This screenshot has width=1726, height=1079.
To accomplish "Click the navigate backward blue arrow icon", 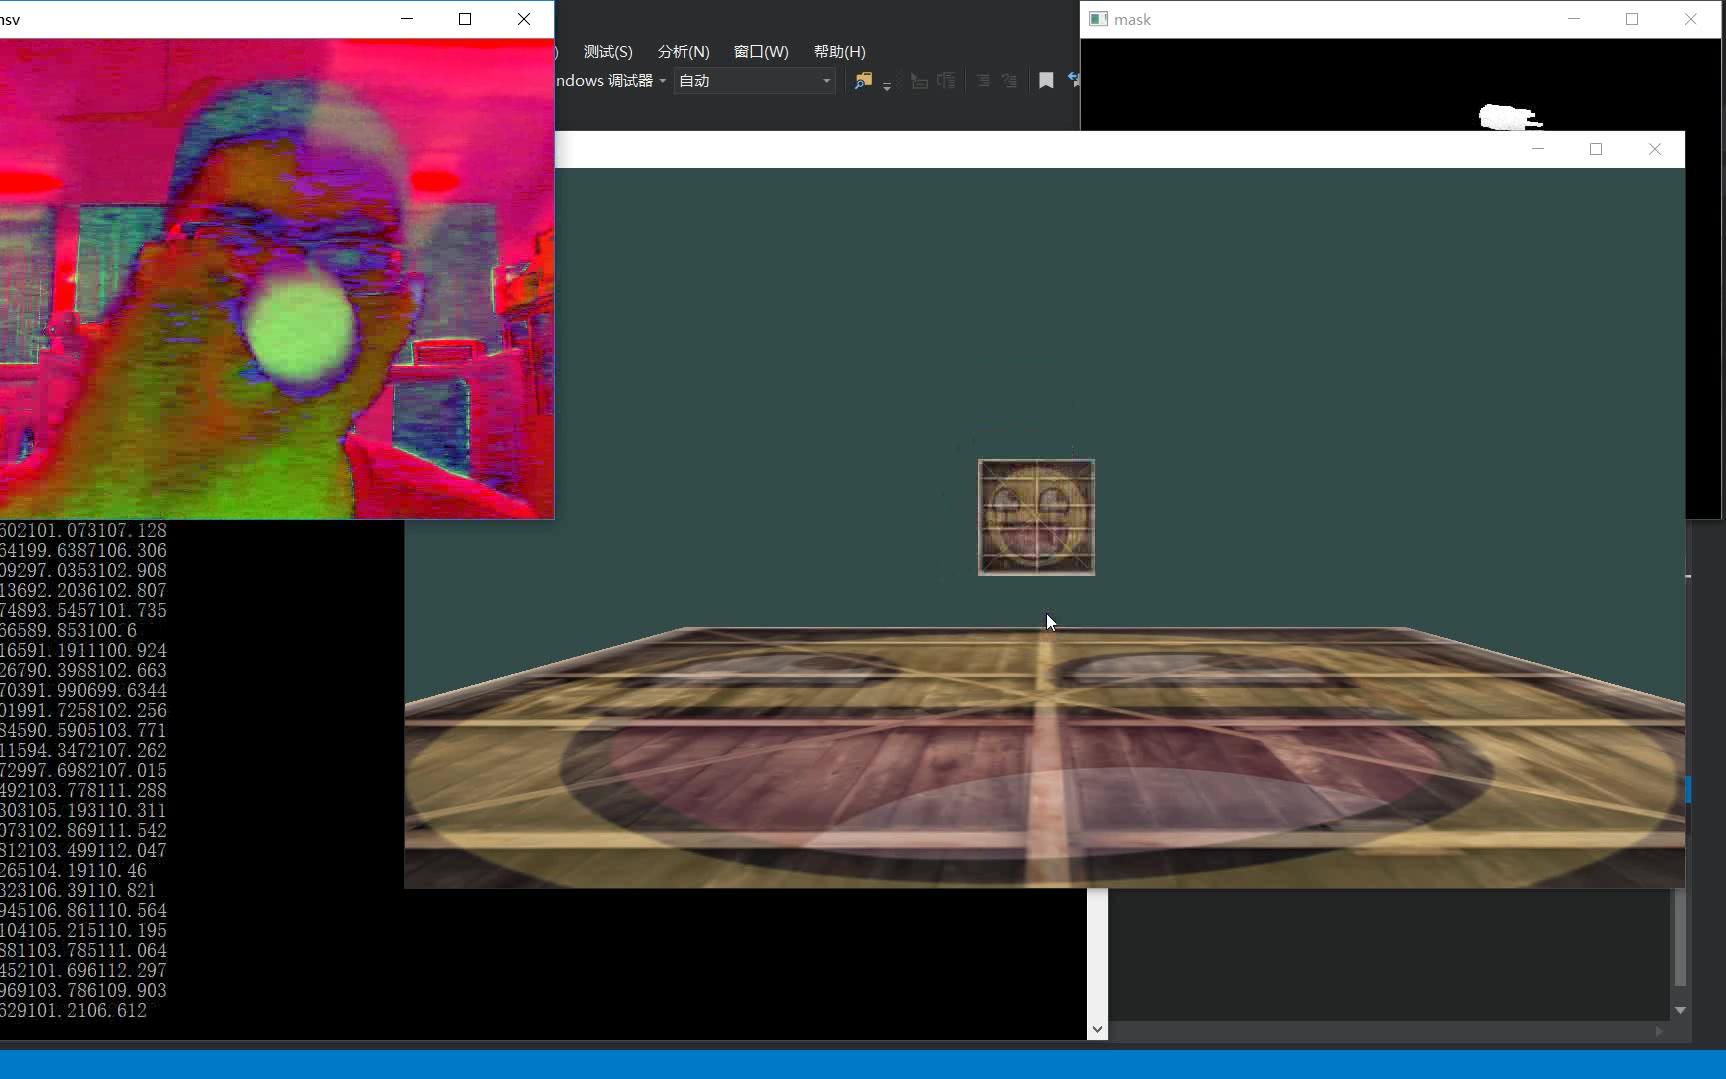I will 1074,79.
